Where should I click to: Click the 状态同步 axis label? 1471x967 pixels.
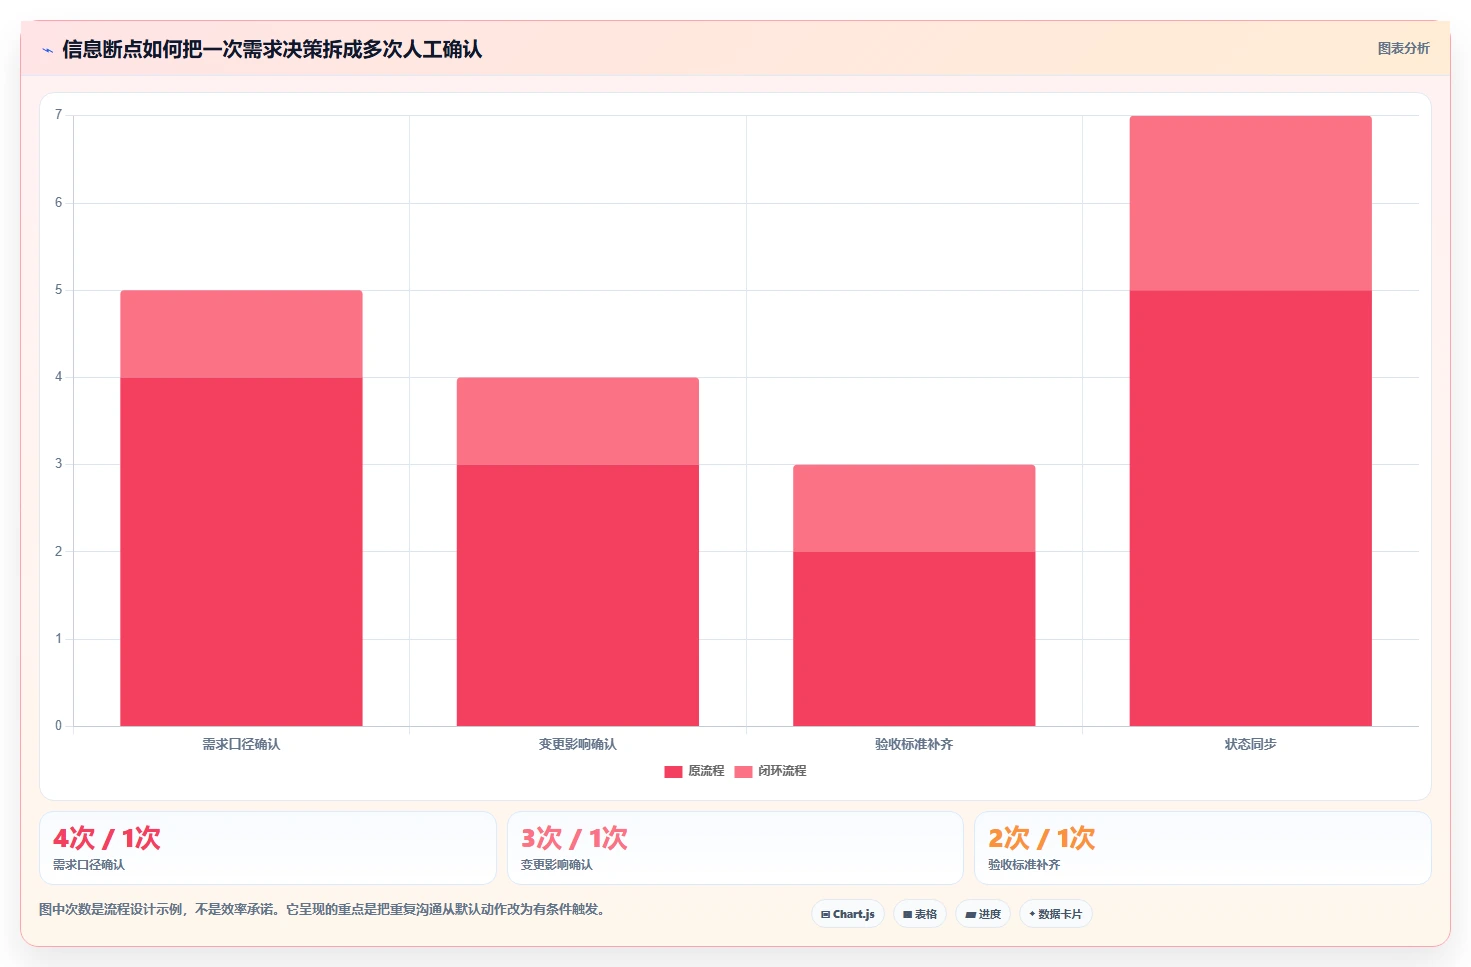1250,744
